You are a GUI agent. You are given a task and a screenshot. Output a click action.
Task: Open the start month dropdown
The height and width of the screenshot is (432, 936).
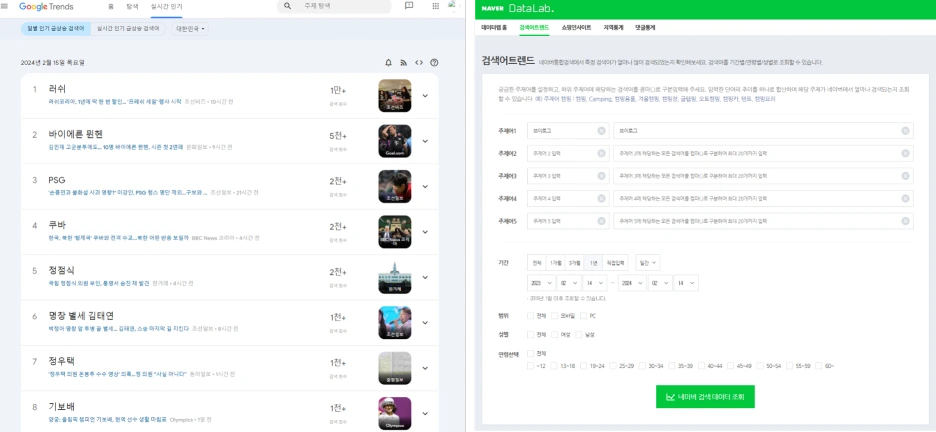pyautogui.click(x=569, y=283)
